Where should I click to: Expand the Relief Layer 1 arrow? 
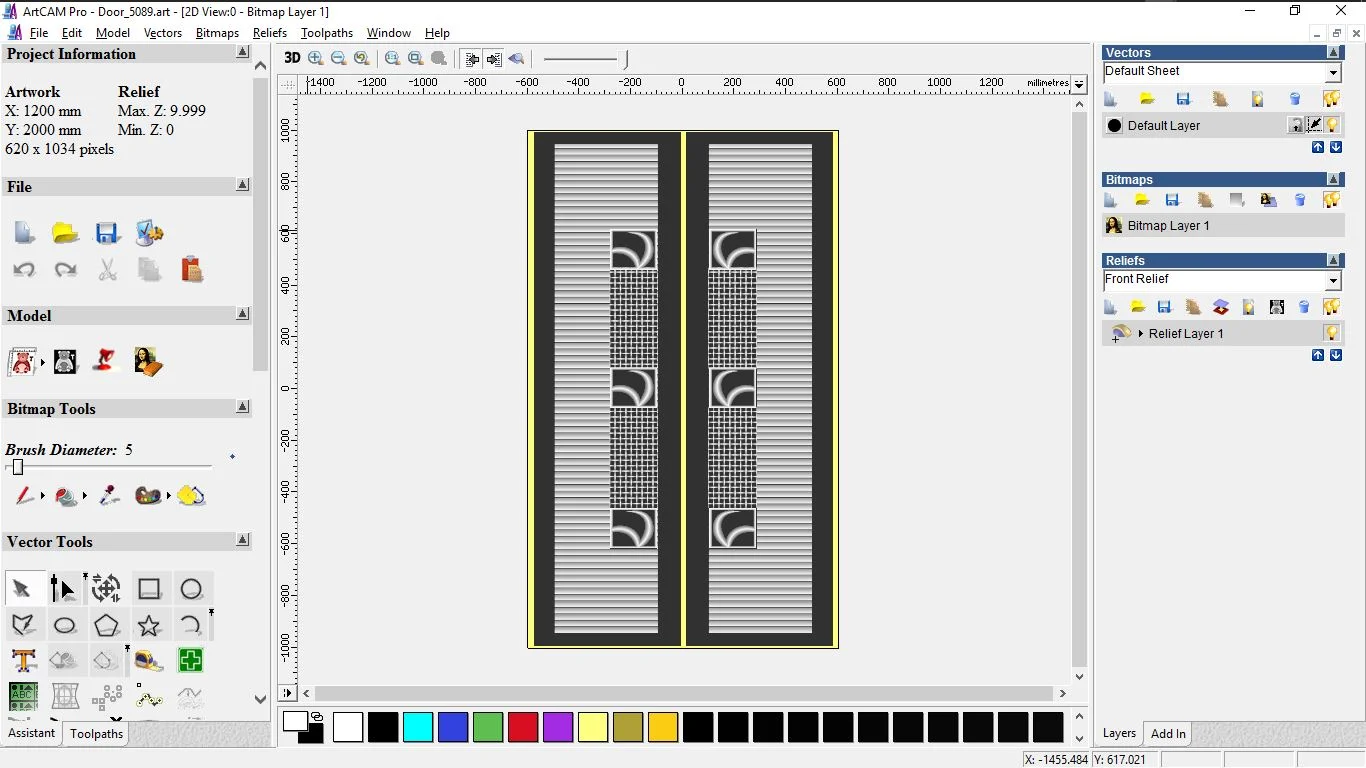click(1141, 333)
